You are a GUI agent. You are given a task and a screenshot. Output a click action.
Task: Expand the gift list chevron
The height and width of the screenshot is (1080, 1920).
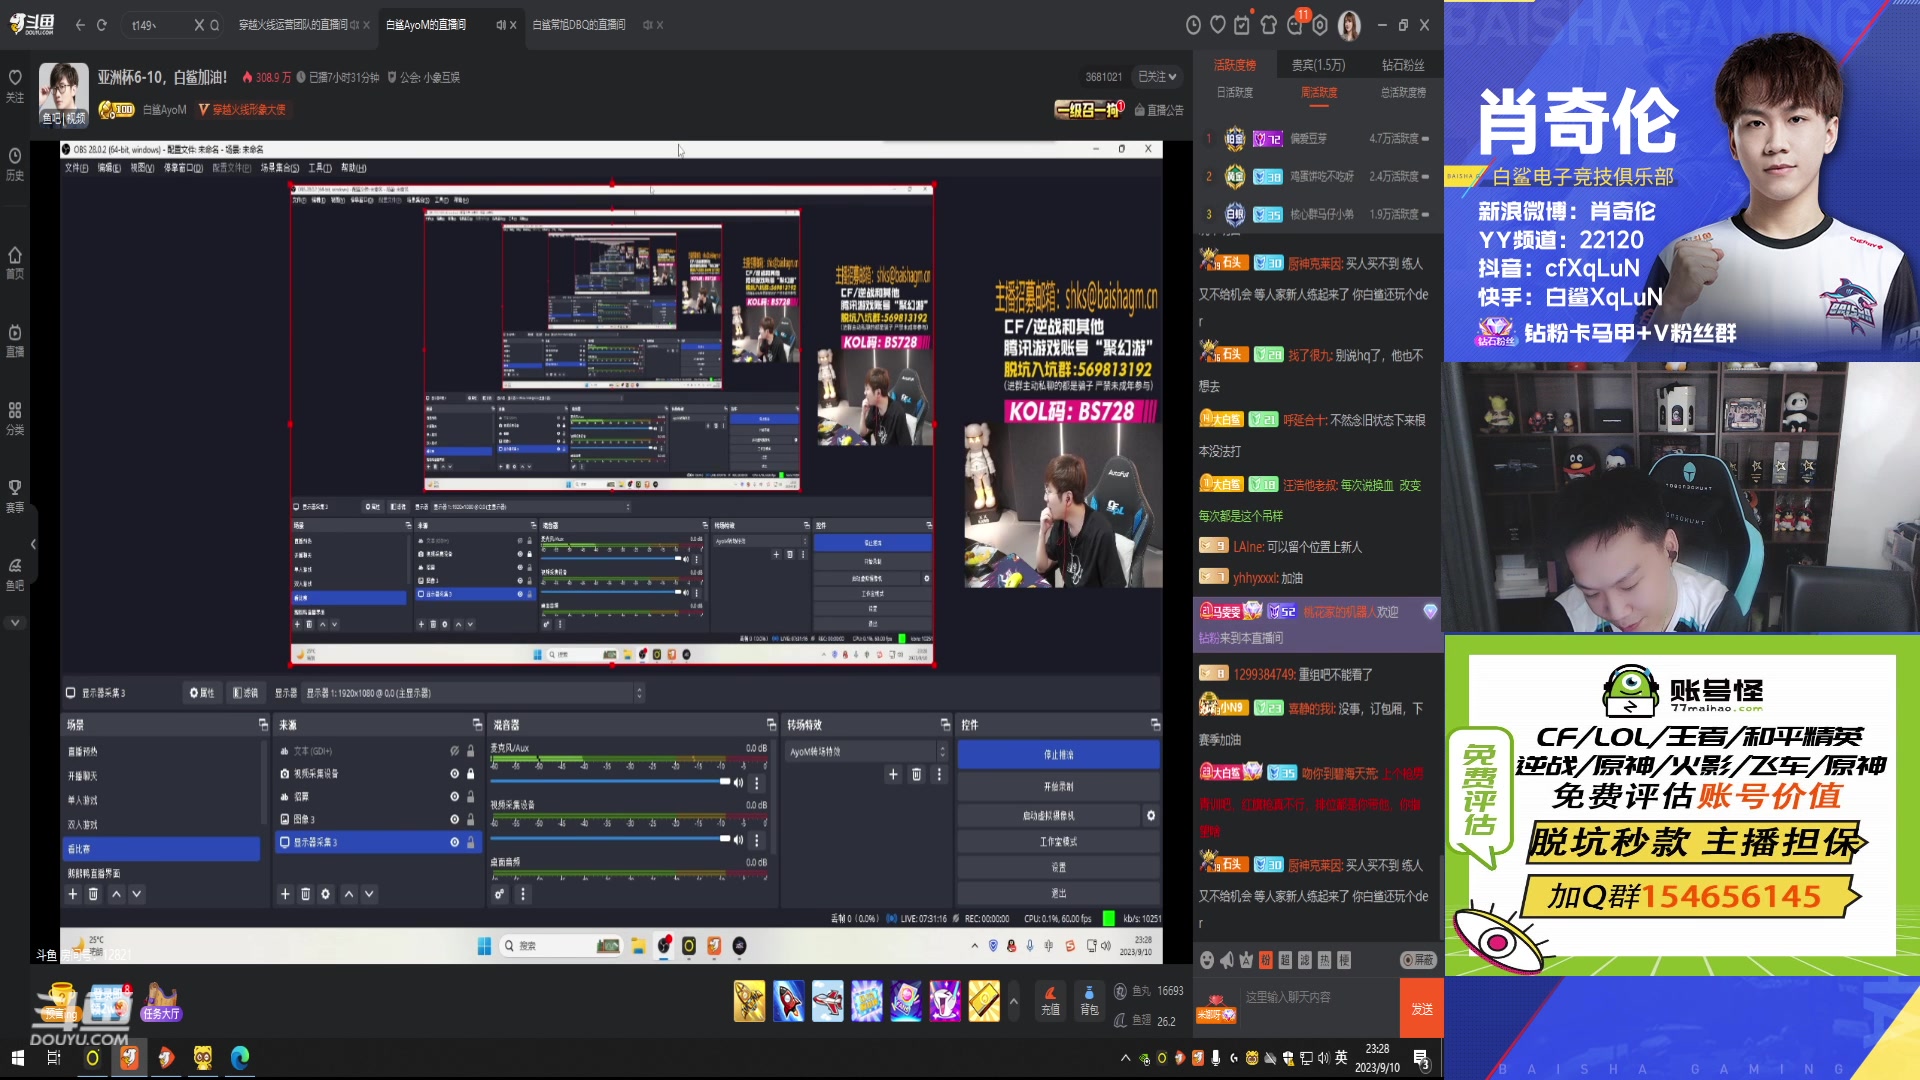[1013, 1001]
